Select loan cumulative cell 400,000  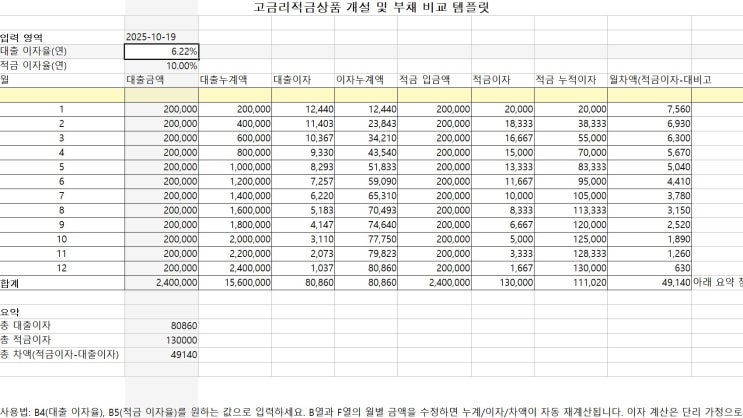(235, 124)
